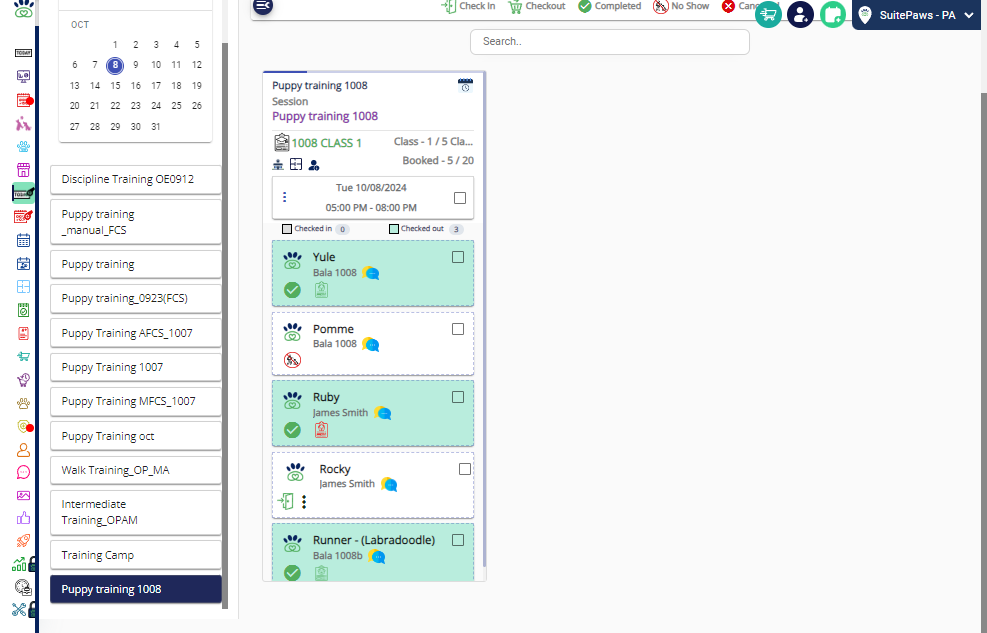Click James Smith owner name on Ruby's card

(x=340, y=413)
